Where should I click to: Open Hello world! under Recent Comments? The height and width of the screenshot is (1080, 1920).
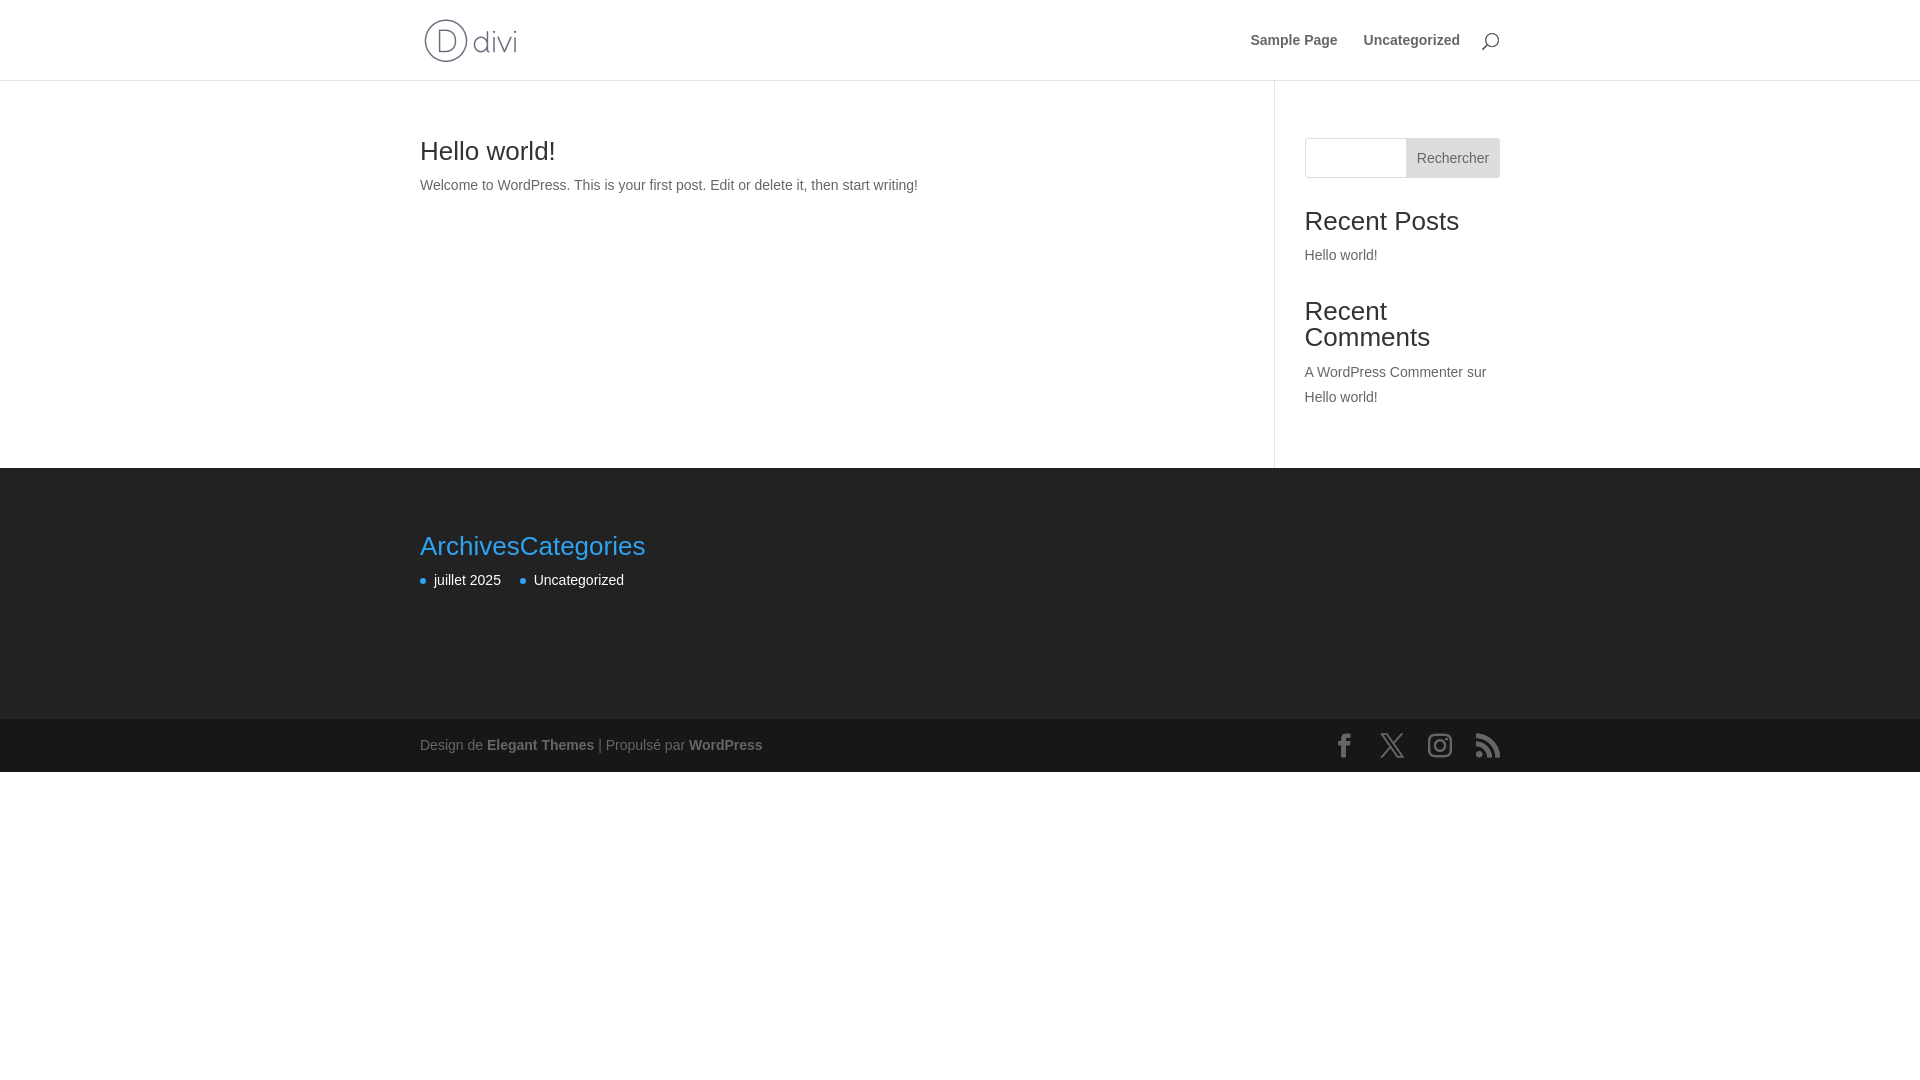(1340, 397)
